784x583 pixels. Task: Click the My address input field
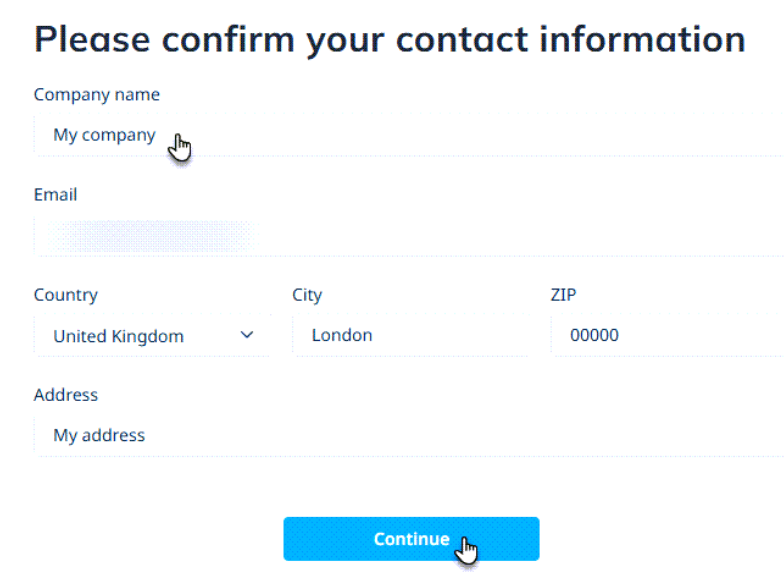tap(408, 435)
